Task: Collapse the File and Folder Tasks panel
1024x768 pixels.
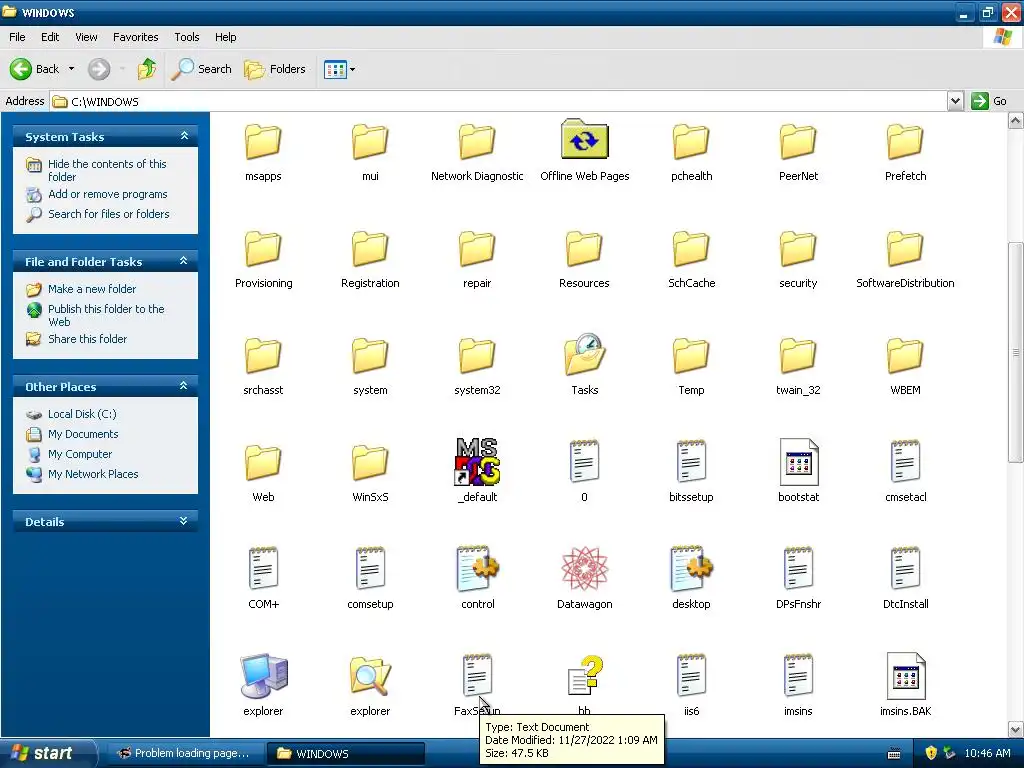Action: click(x=184, y=261)
